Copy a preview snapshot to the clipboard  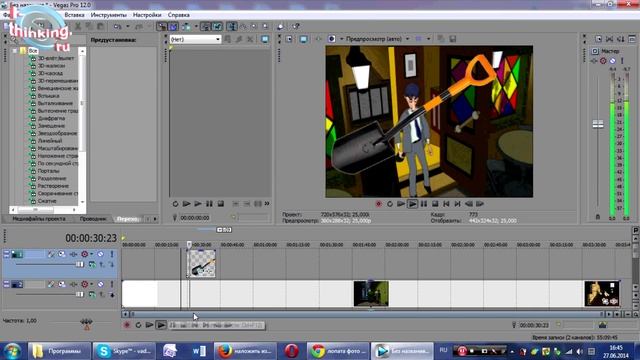[x=441, y=39]
